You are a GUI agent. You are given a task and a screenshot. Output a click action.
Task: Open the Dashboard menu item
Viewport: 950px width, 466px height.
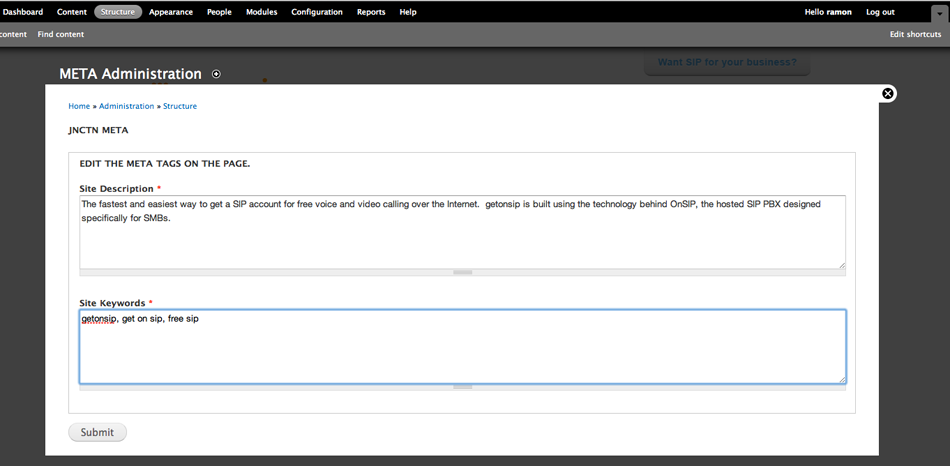[x=22, y=12]
